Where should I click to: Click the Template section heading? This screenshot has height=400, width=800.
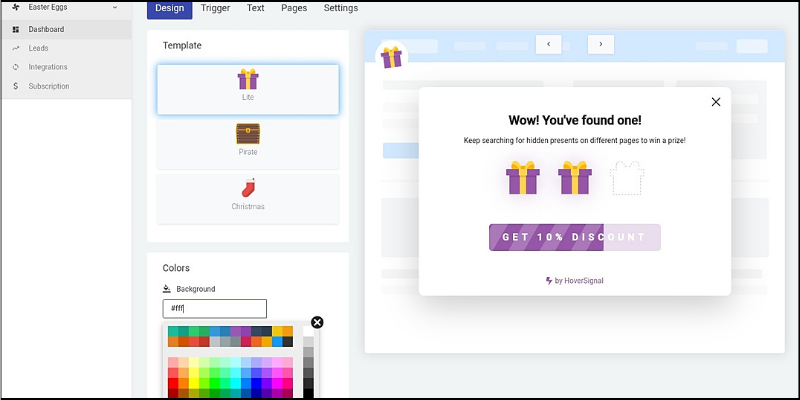coord(182,45)
